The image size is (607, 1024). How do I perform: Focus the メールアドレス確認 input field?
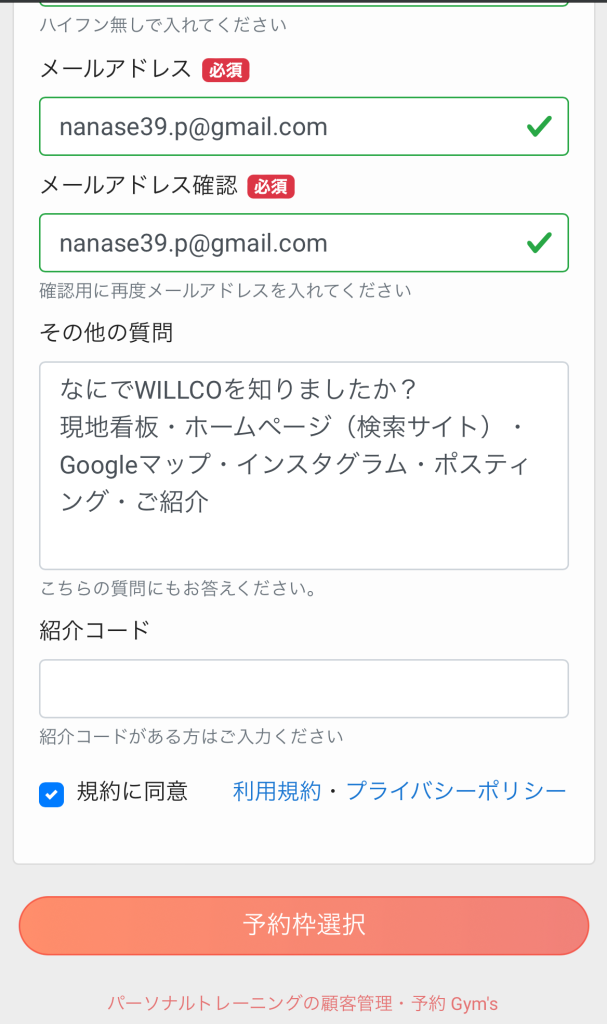(x=280, y=243)
